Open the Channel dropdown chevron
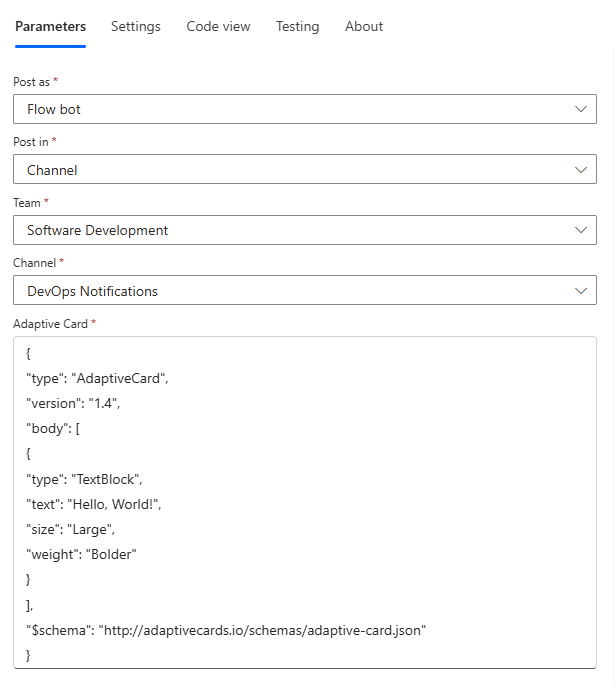This screenshot has height=687, width=615. tap(581, 291)
